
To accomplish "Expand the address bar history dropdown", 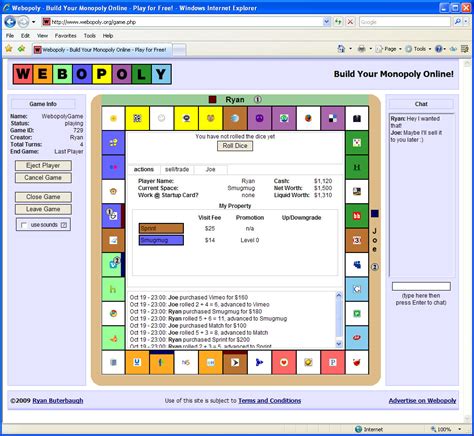I will click(x=327, y=22).
